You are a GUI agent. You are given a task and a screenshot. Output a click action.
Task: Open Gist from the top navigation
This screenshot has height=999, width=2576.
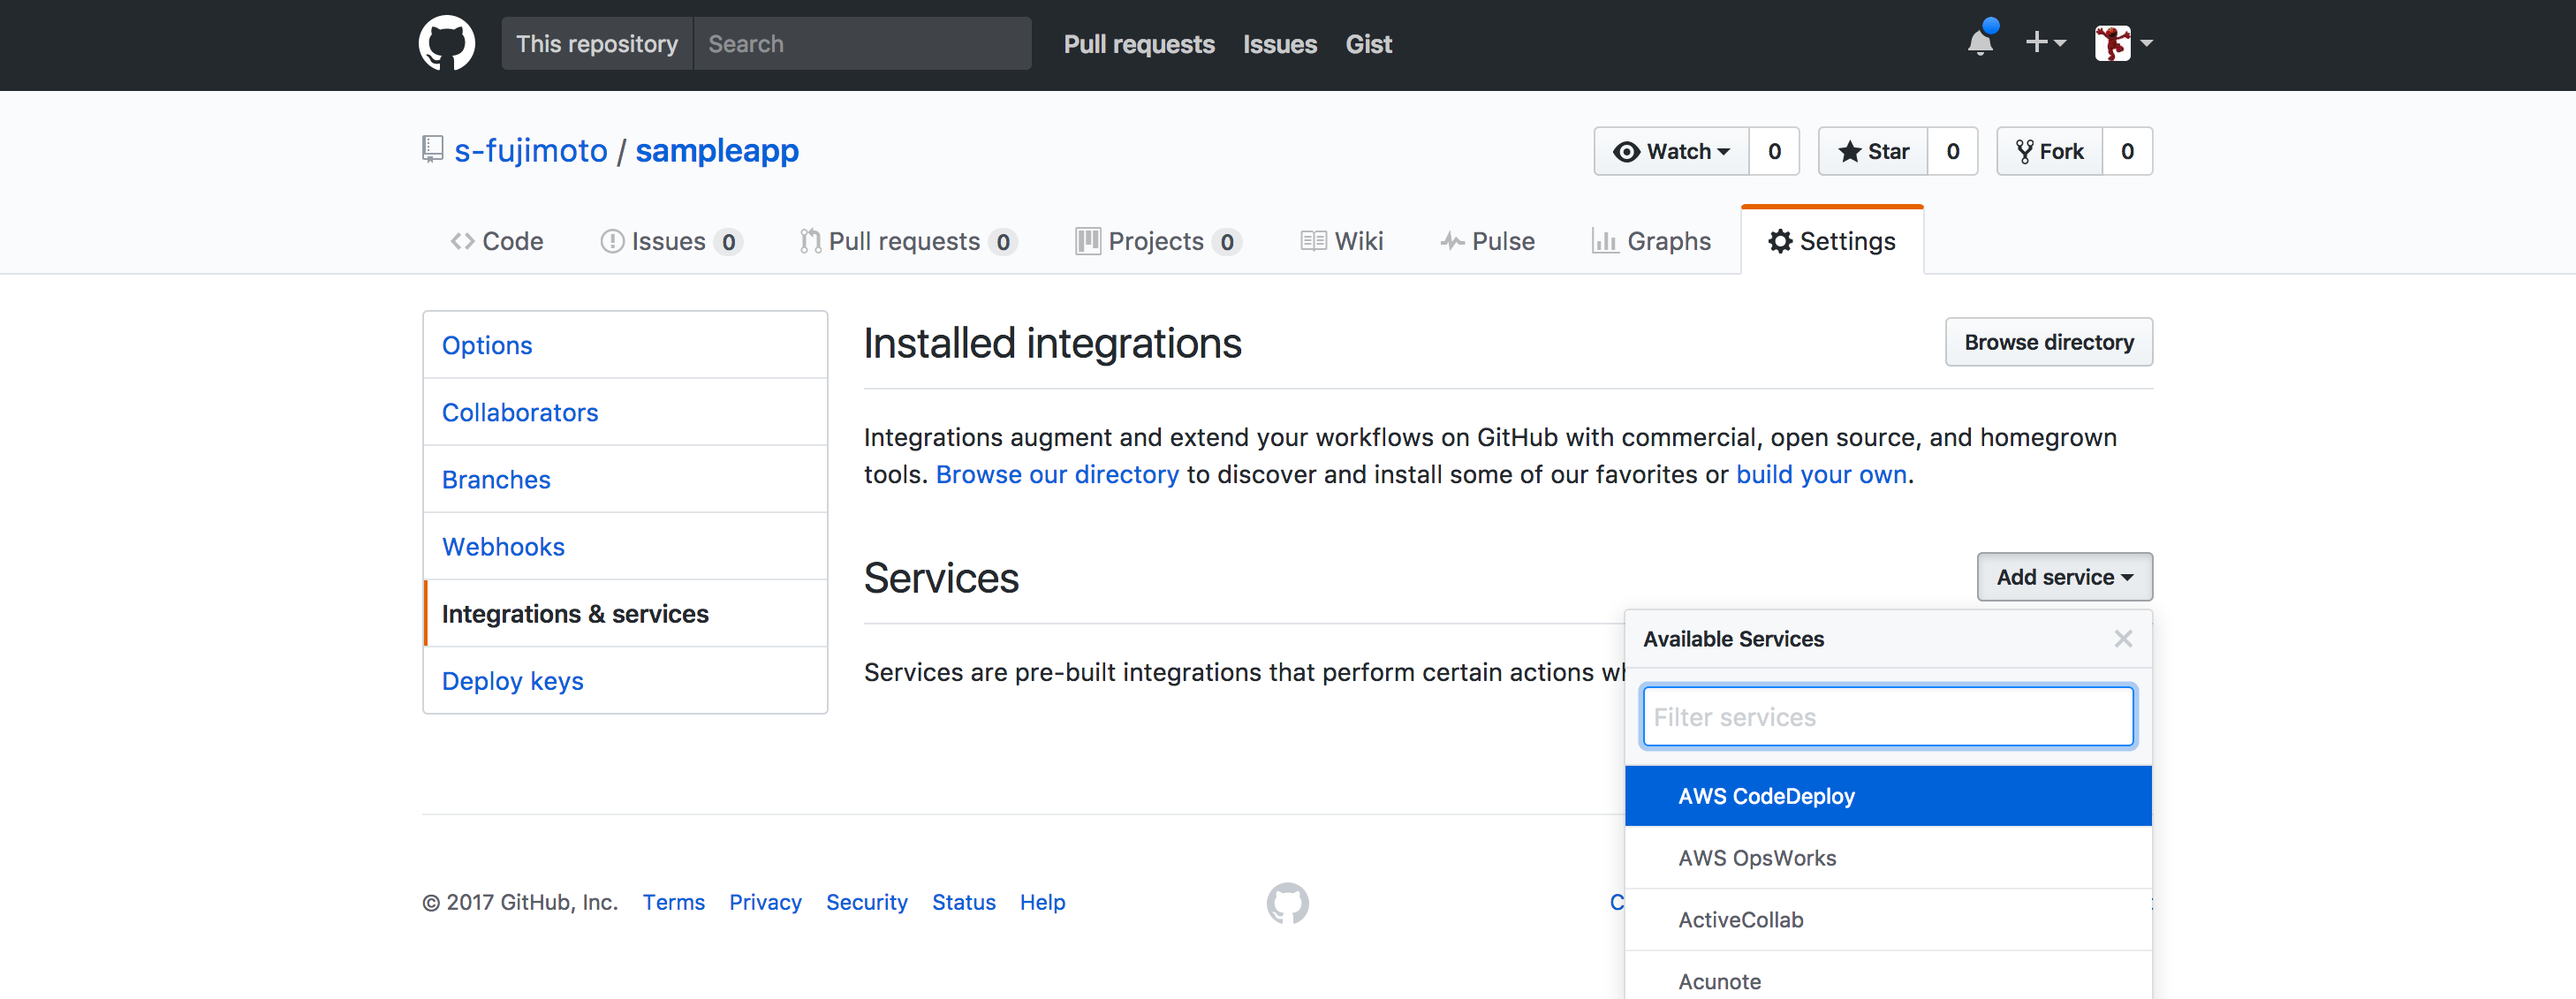[1368, 44]
